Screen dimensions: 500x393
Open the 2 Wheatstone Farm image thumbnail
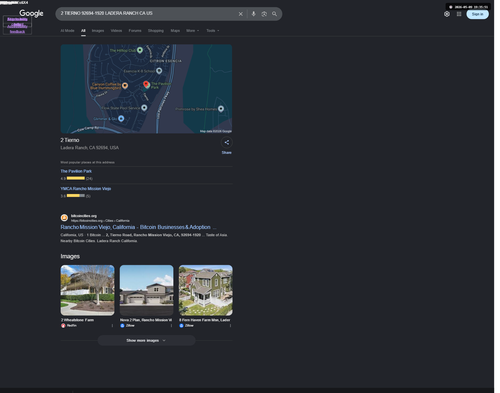tap(87, 290)
